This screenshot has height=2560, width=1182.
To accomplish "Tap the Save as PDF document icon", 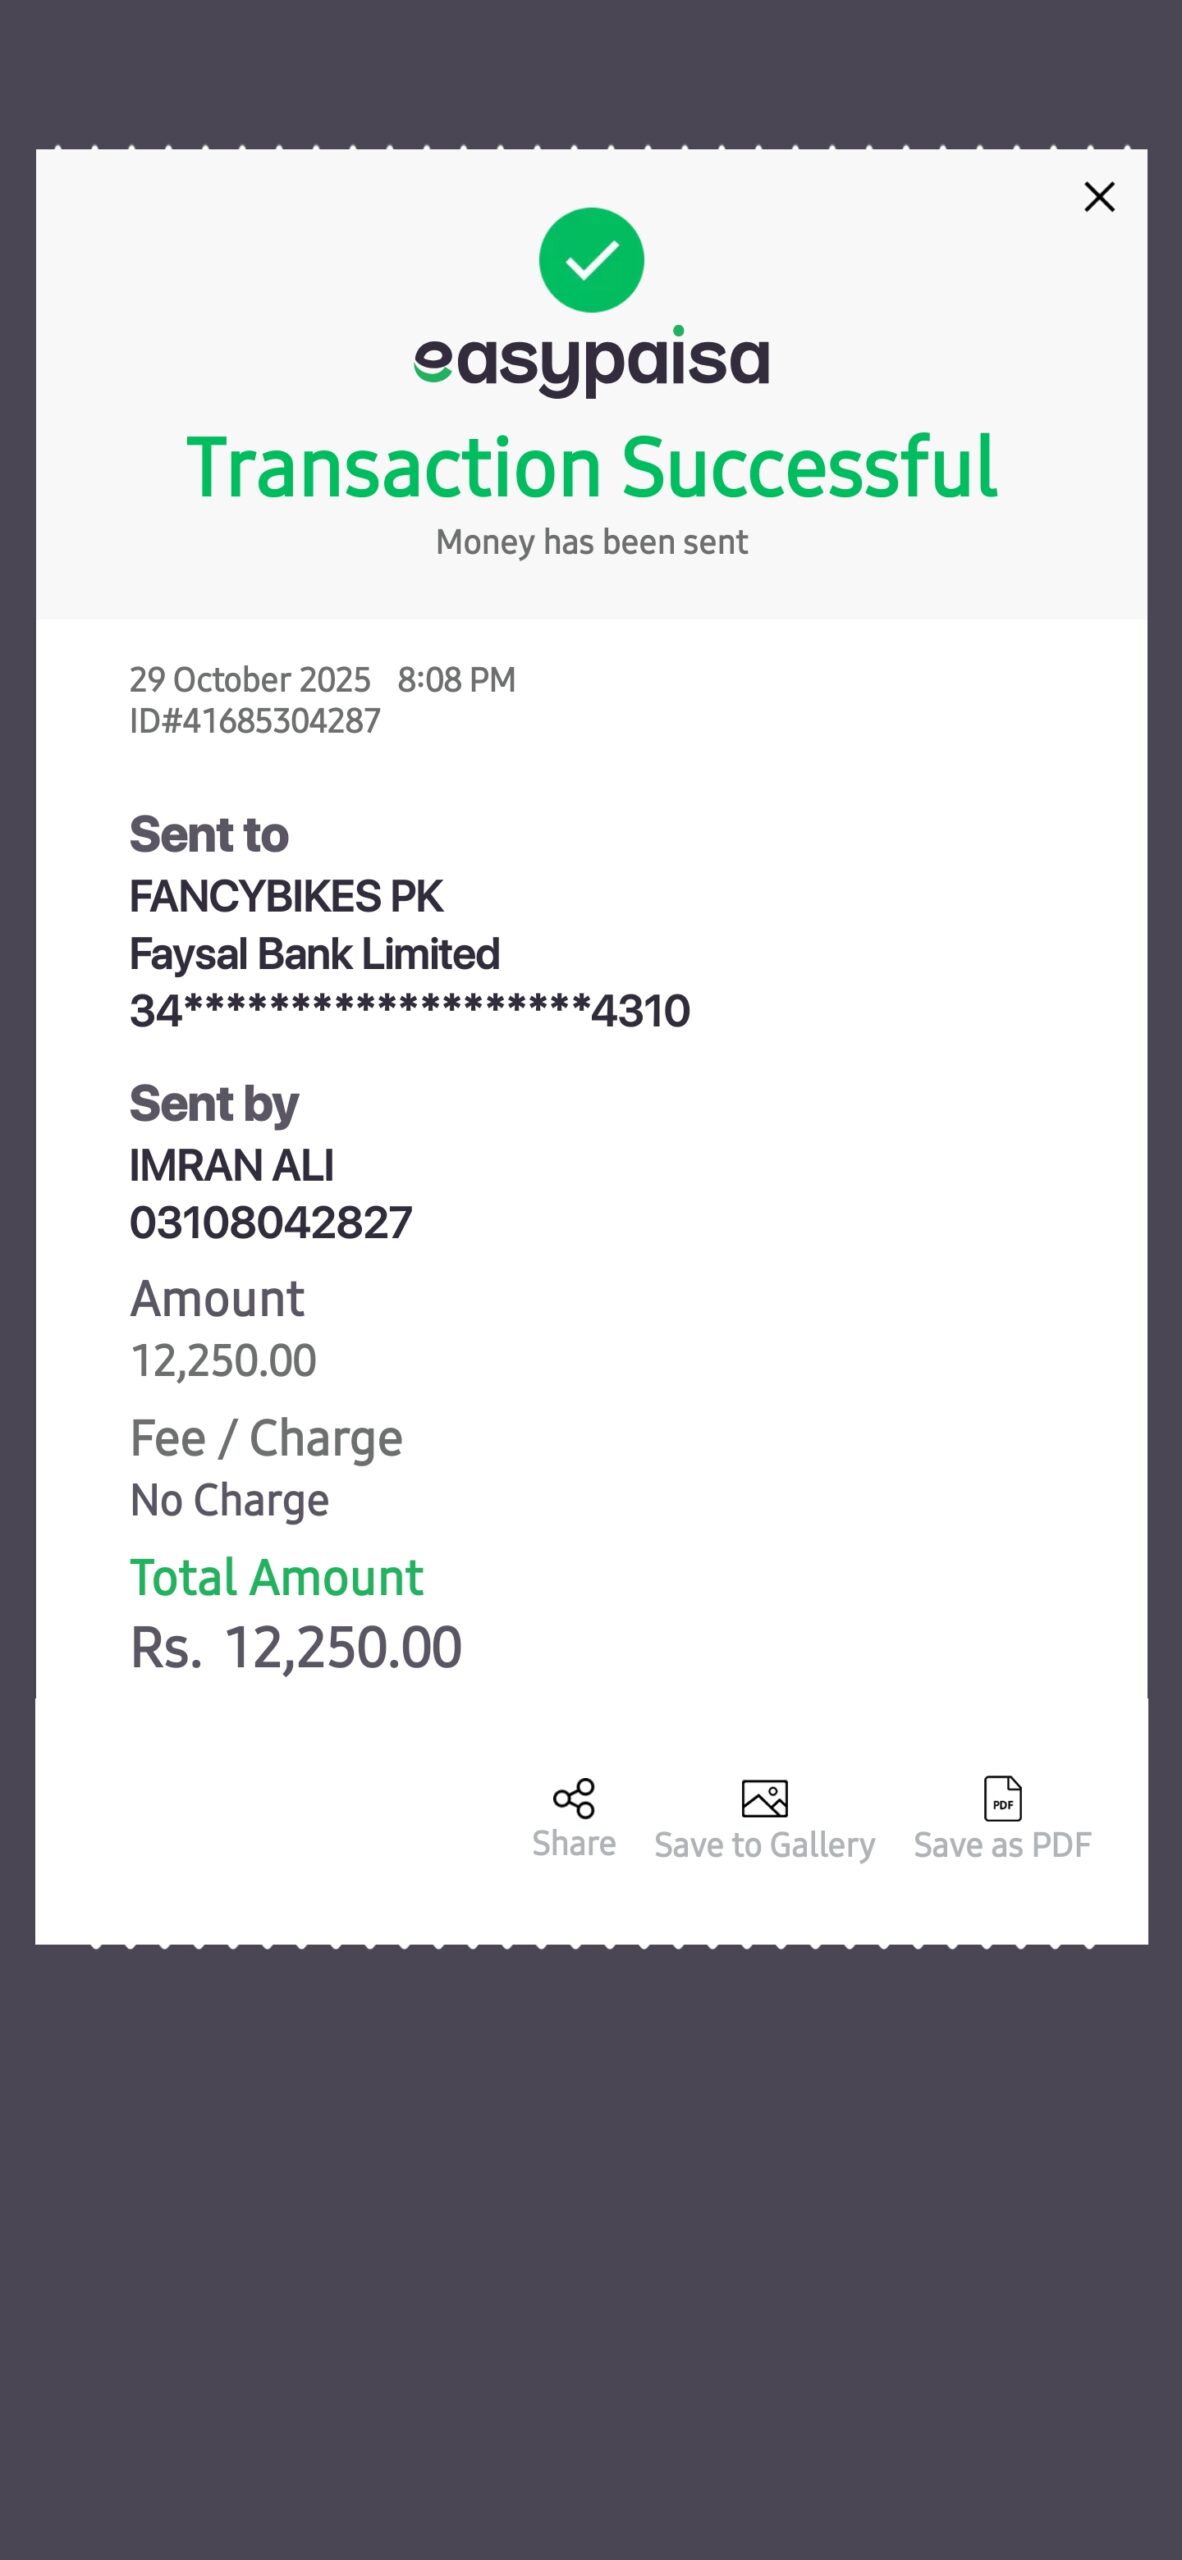I will point(1002,1798).
